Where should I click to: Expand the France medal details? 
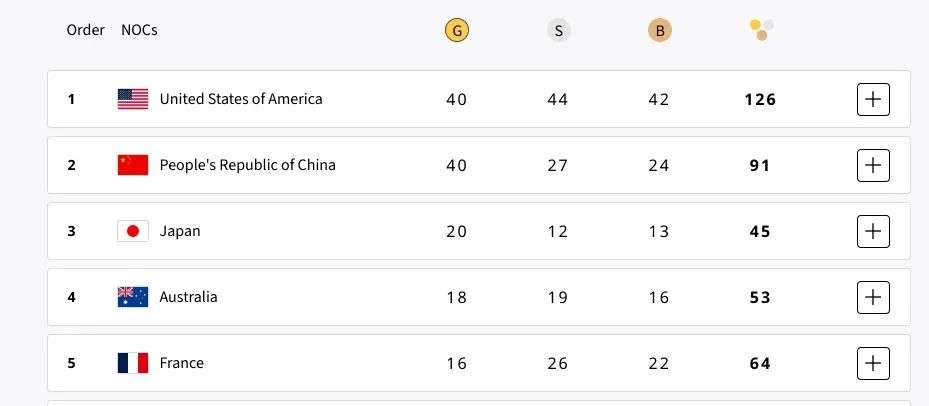(x=873, y=363)
